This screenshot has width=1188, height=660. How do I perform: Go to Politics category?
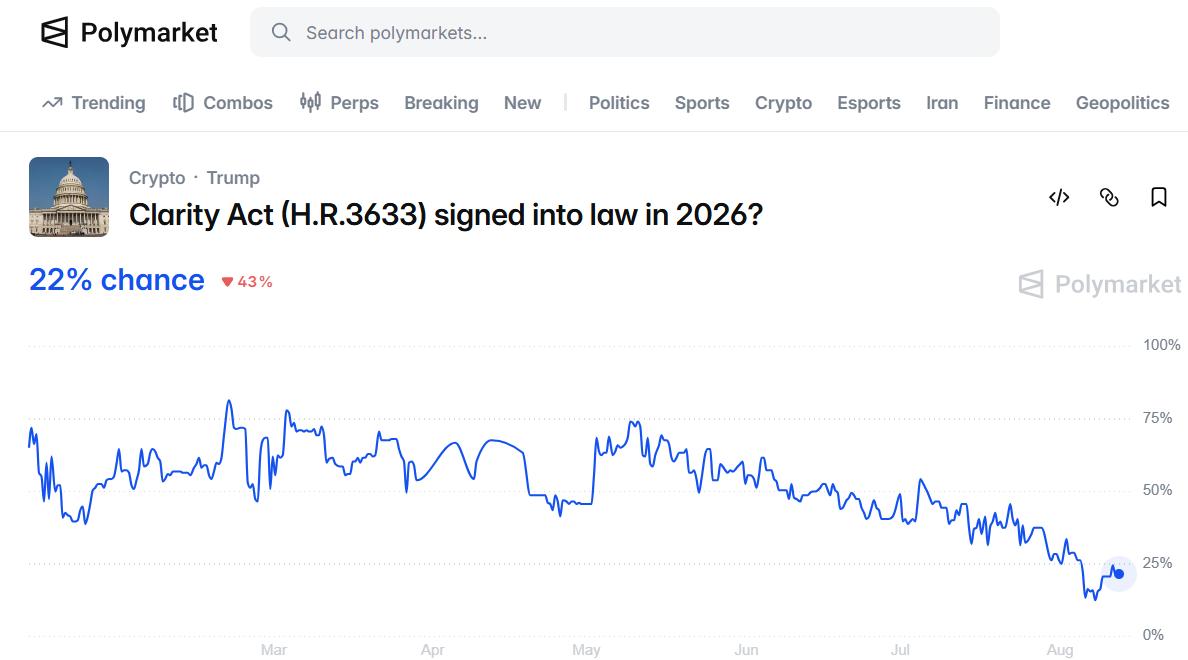click(619, 103)
